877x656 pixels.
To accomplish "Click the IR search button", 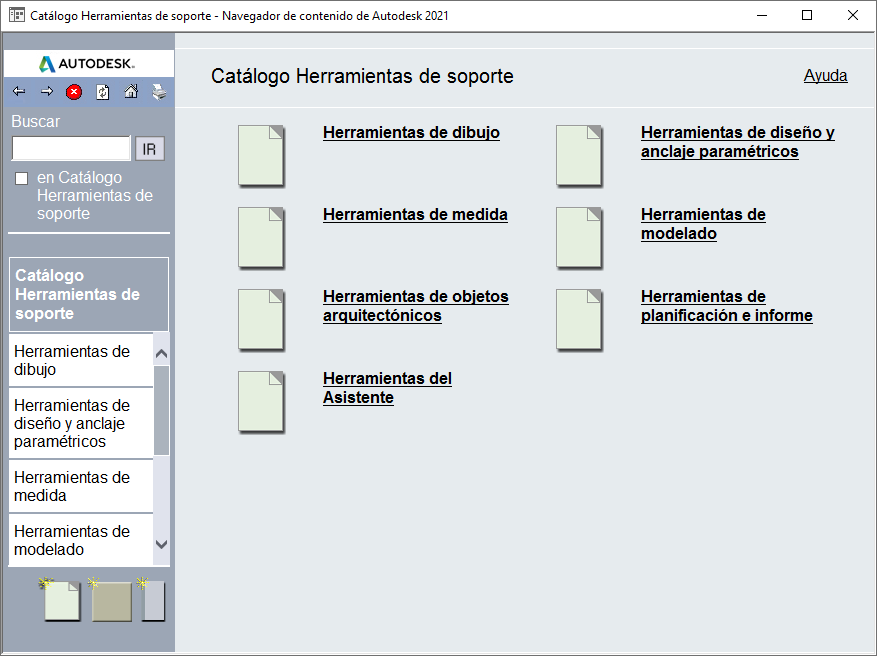I will (149, 149).
